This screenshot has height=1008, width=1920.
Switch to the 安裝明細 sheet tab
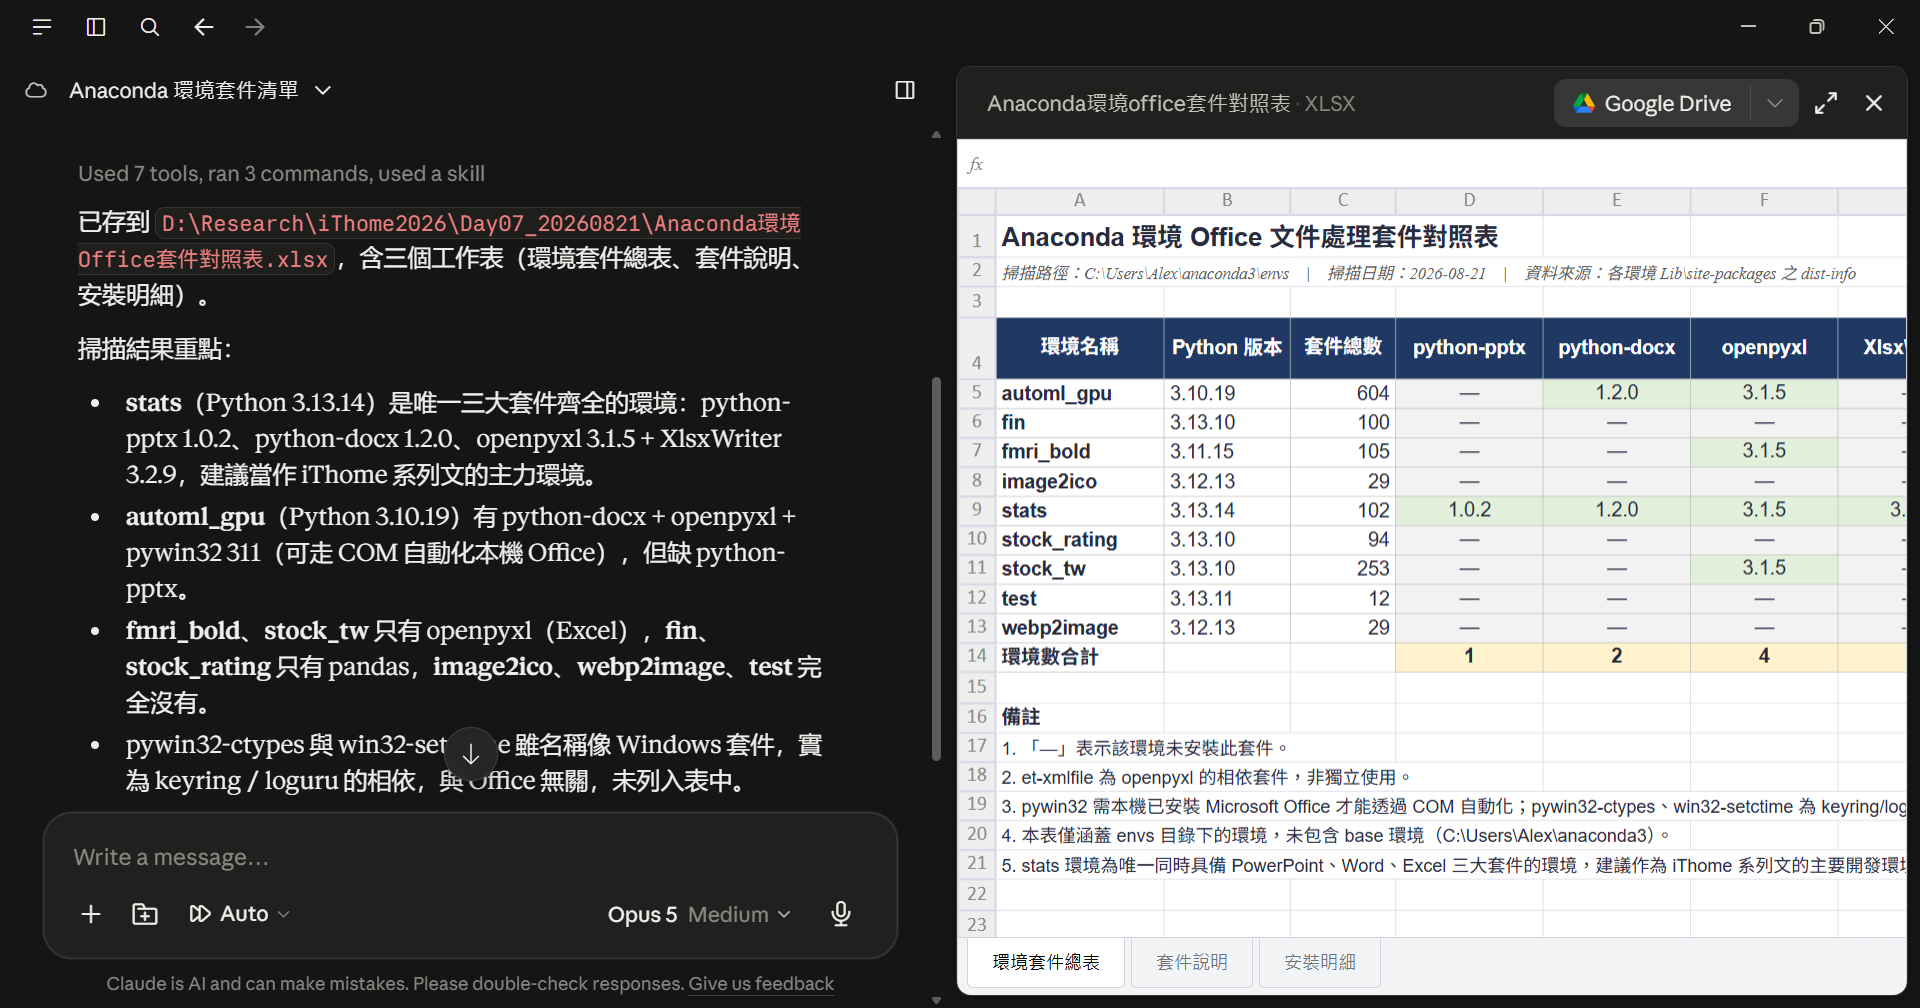pos(1320,962)
